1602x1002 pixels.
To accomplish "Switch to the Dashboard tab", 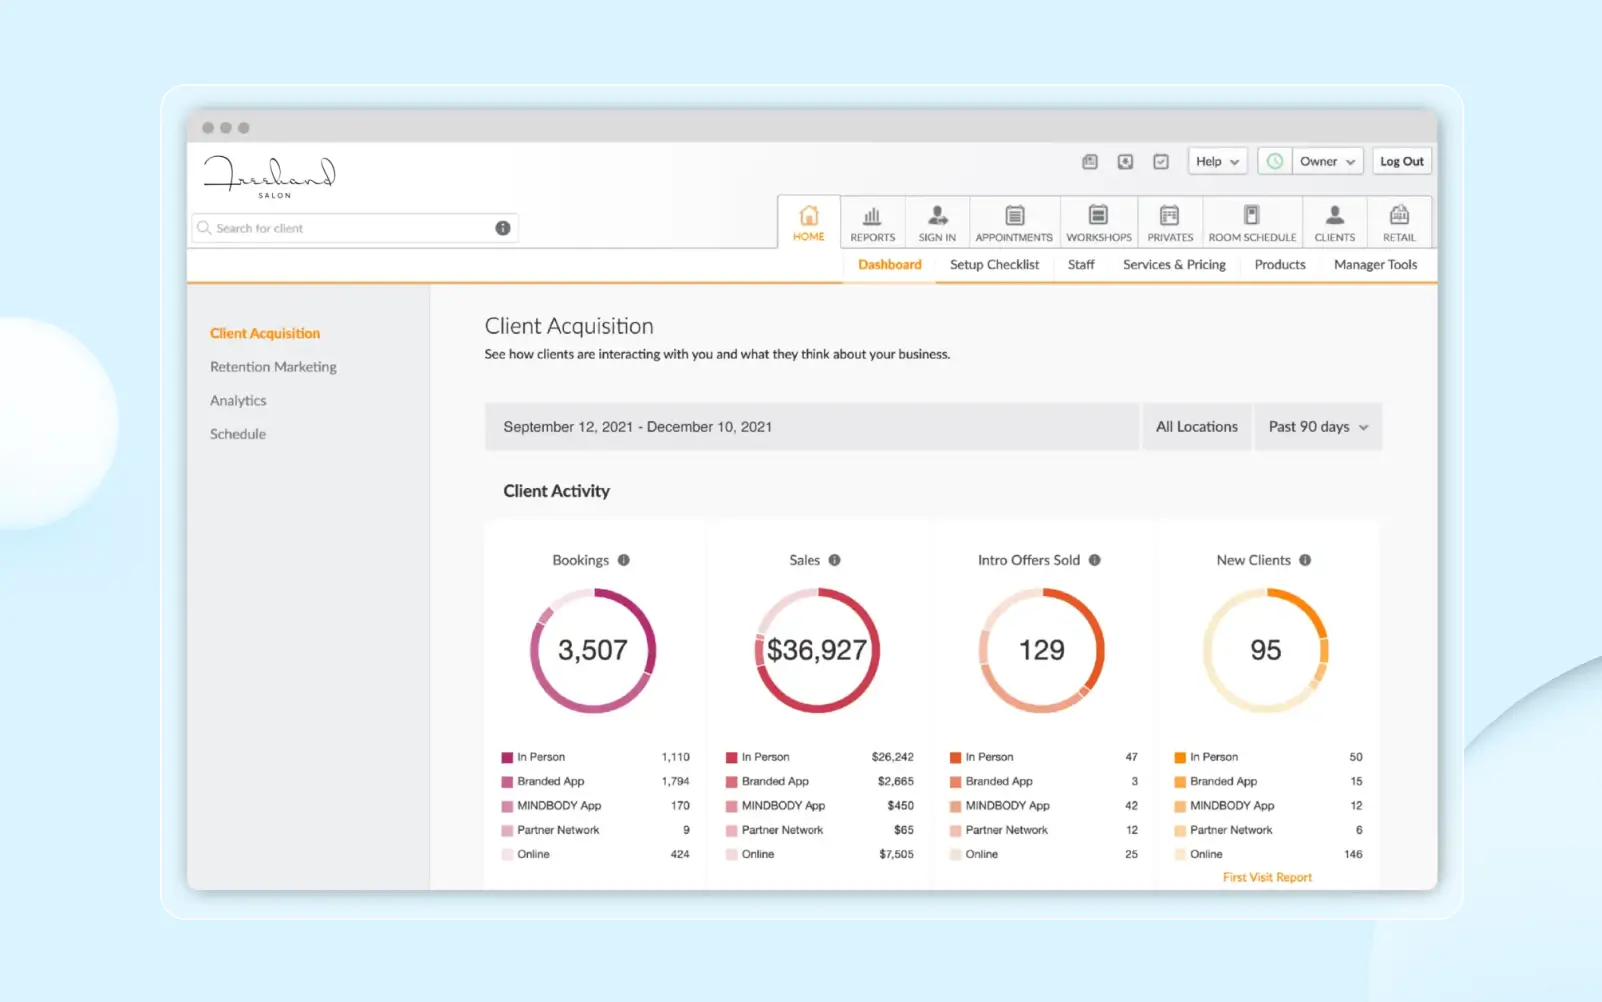I will point(889,265).
